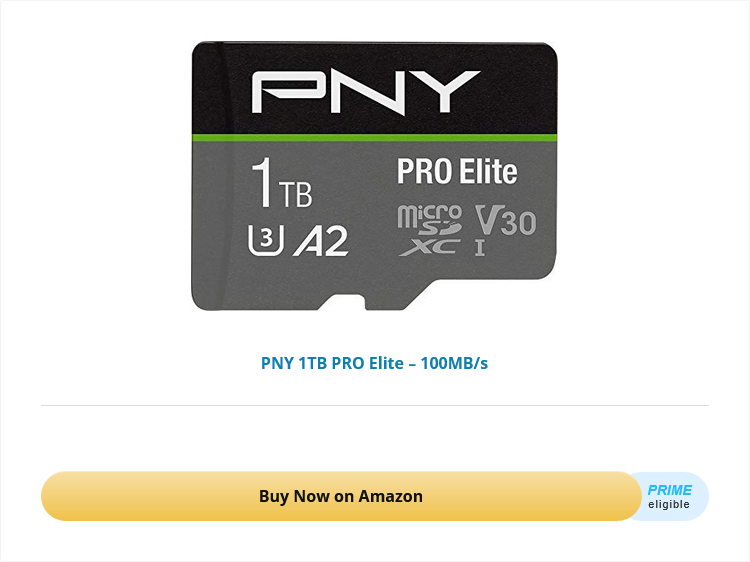Click the UHS-I roman numeral mark
This screenshot has width=750, height=562.
coord(479,247)
